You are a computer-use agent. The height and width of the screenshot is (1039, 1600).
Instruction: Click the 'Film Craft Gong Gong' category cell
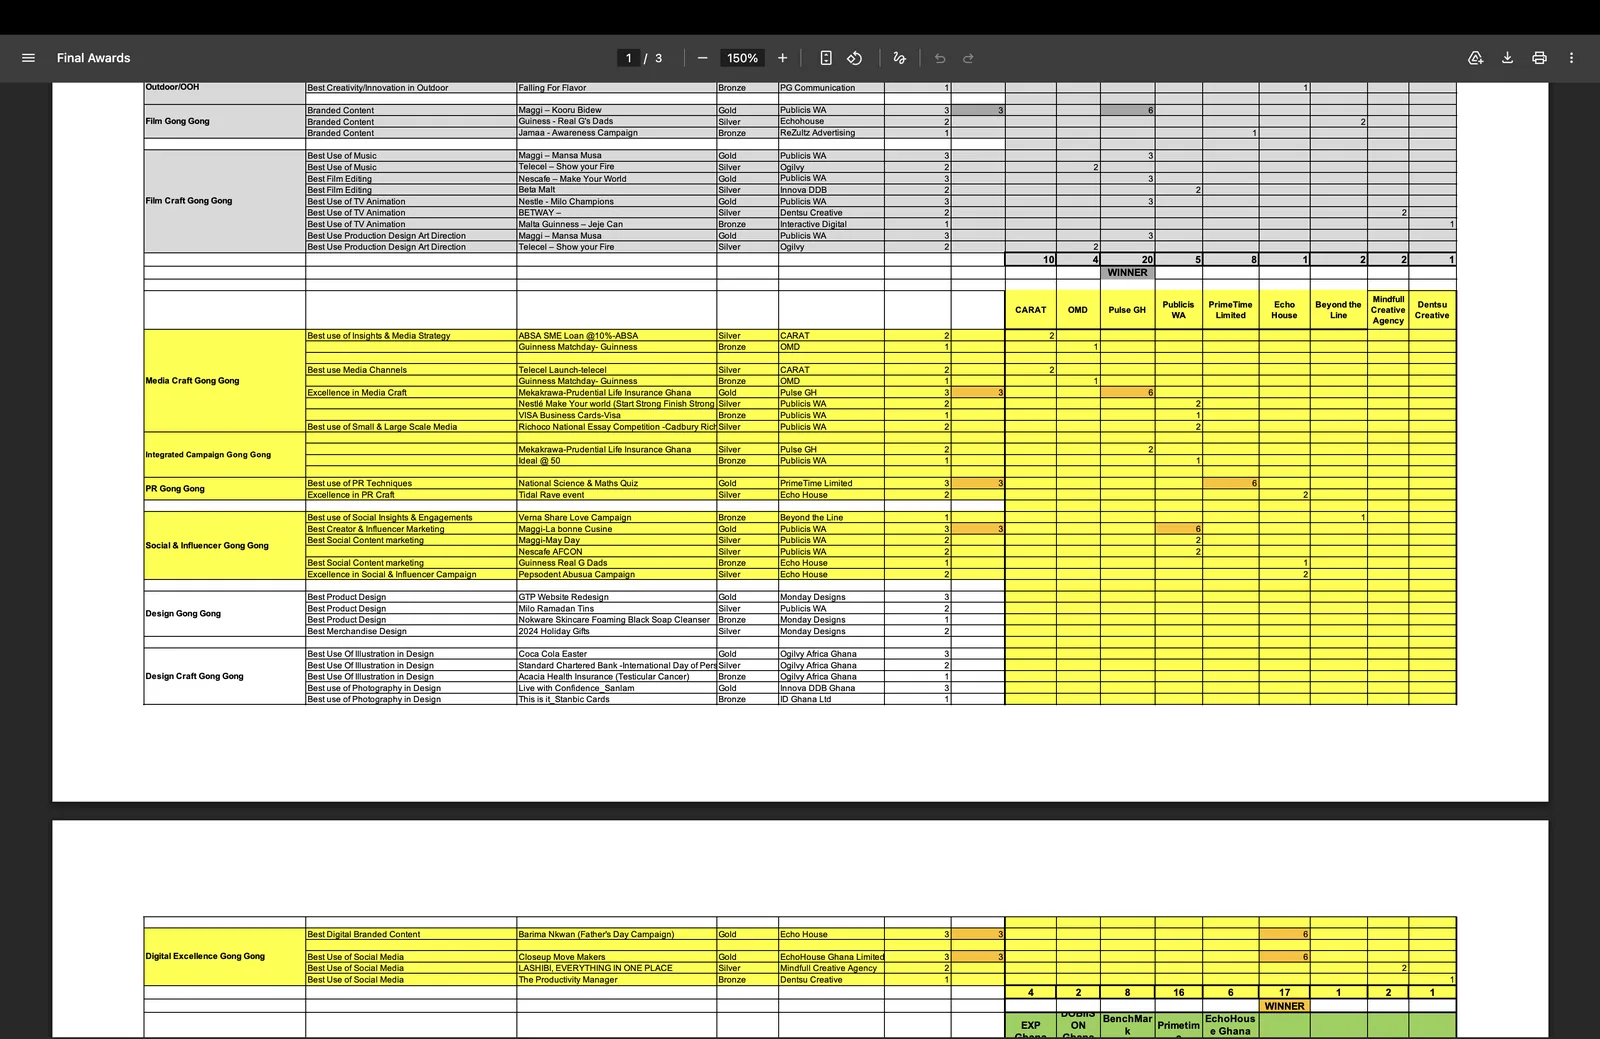pyautogui.click(x=225, y=201)
